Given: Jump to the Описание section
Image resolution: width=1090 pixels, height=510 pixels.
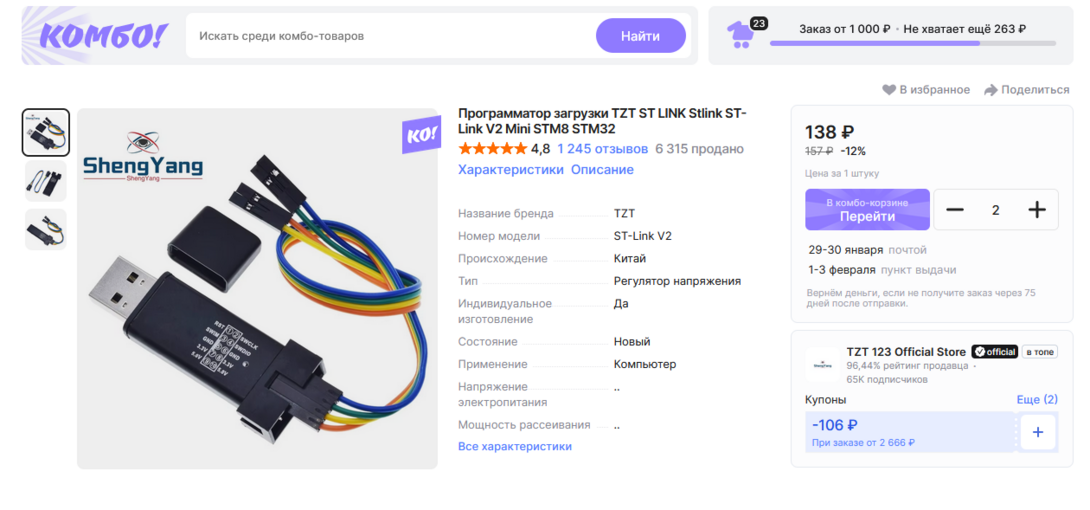Looking at the screenshot, I should 602,170.
